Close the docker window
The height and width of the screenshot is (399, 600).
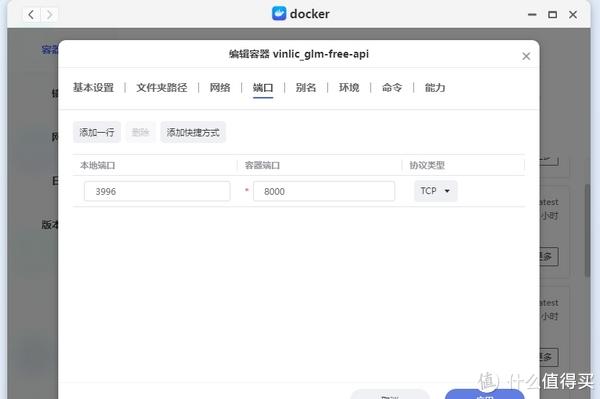click(573, 15)
